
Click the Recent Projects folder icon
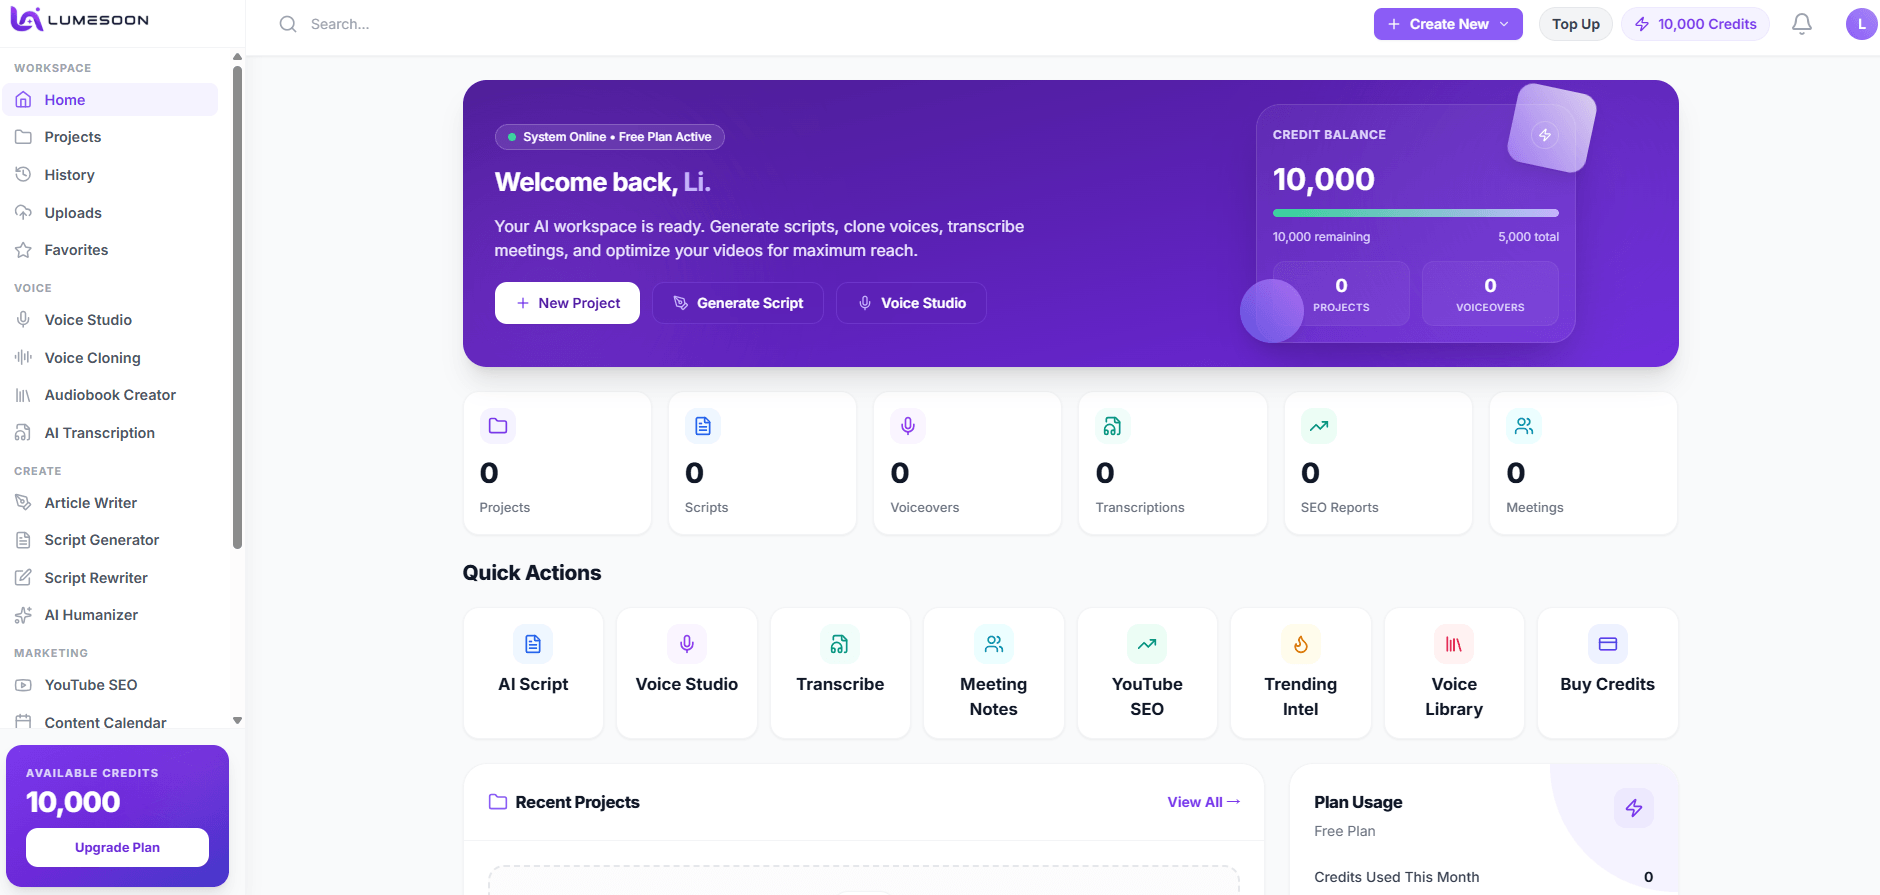click(x=497, y=802)
